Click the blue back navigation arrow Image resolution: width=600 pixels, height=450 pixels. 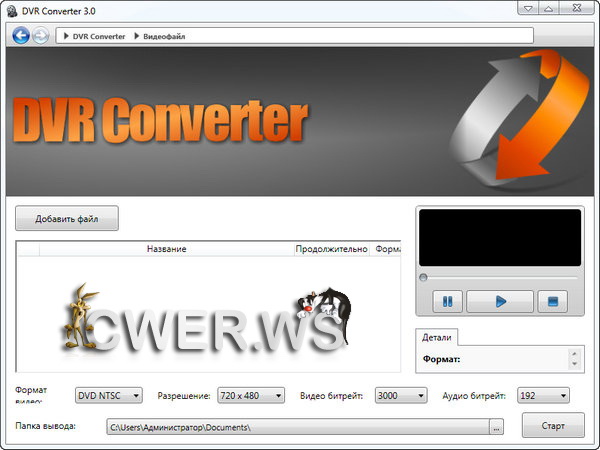tap(20, 36)
